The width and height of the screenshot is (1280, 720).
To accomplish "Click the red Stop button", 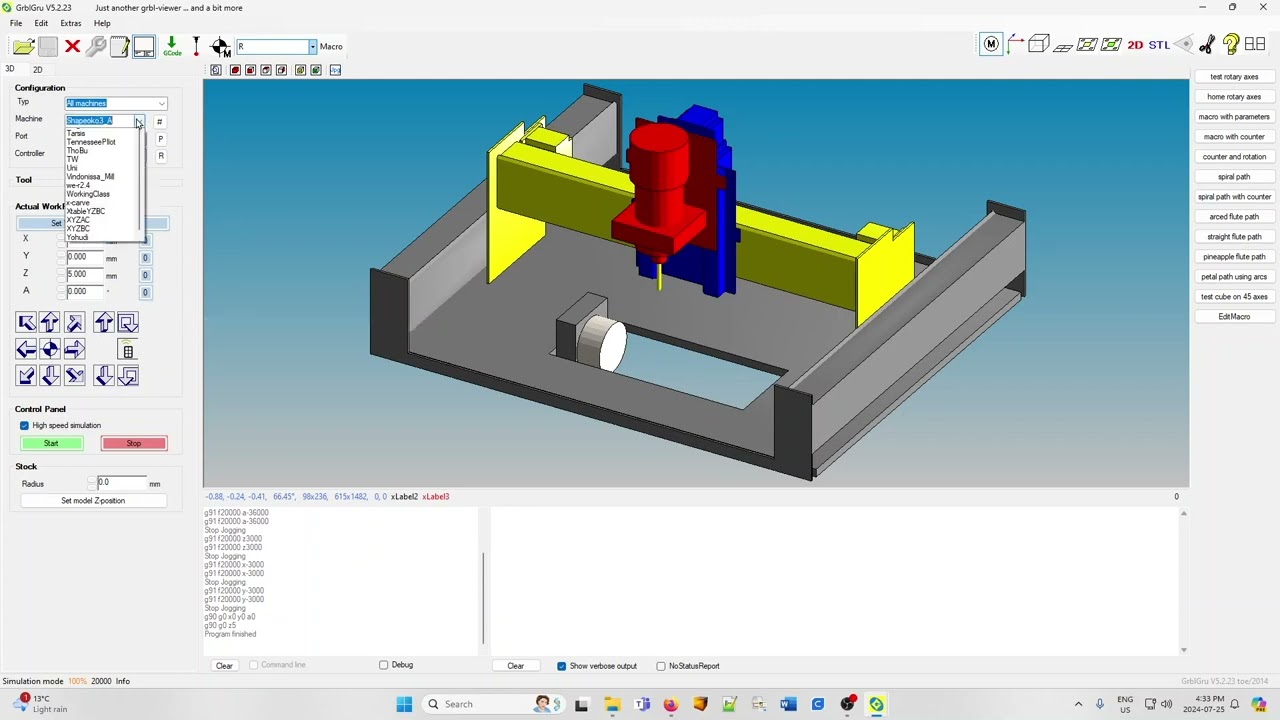I will (x=134, y=443).
